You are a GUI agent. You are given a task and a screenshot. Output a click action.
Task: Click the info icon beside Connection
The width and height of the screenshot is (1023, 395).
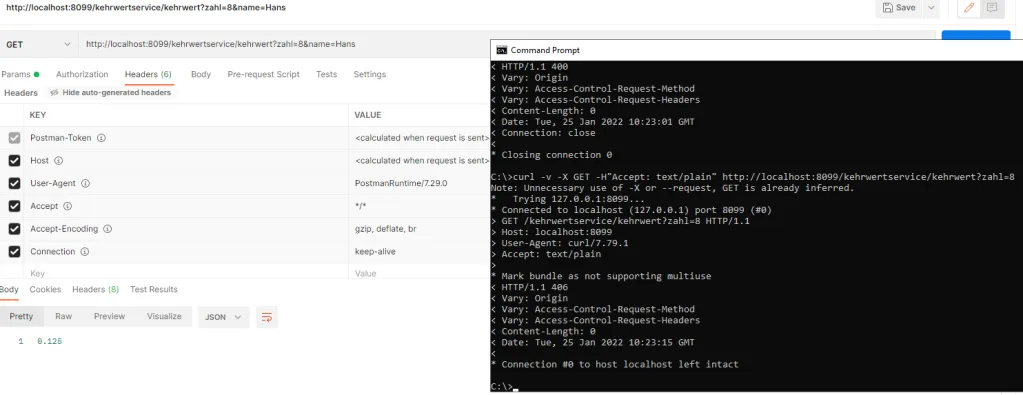point(84,251)
